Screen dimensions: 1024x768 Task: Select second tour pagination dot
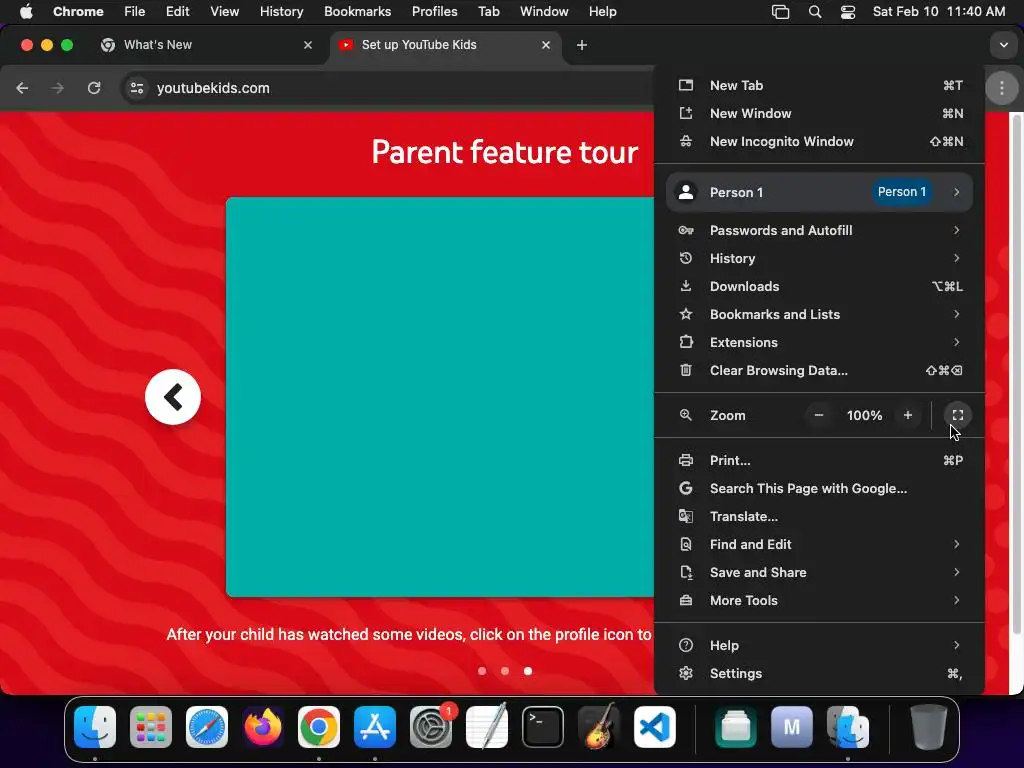click(505, 671)
